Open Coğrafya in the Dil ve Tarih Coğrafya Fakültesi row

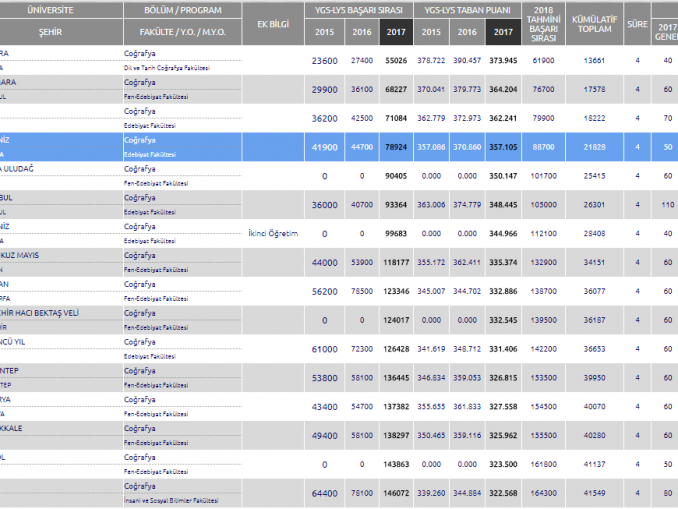click(x=139, y=54)
